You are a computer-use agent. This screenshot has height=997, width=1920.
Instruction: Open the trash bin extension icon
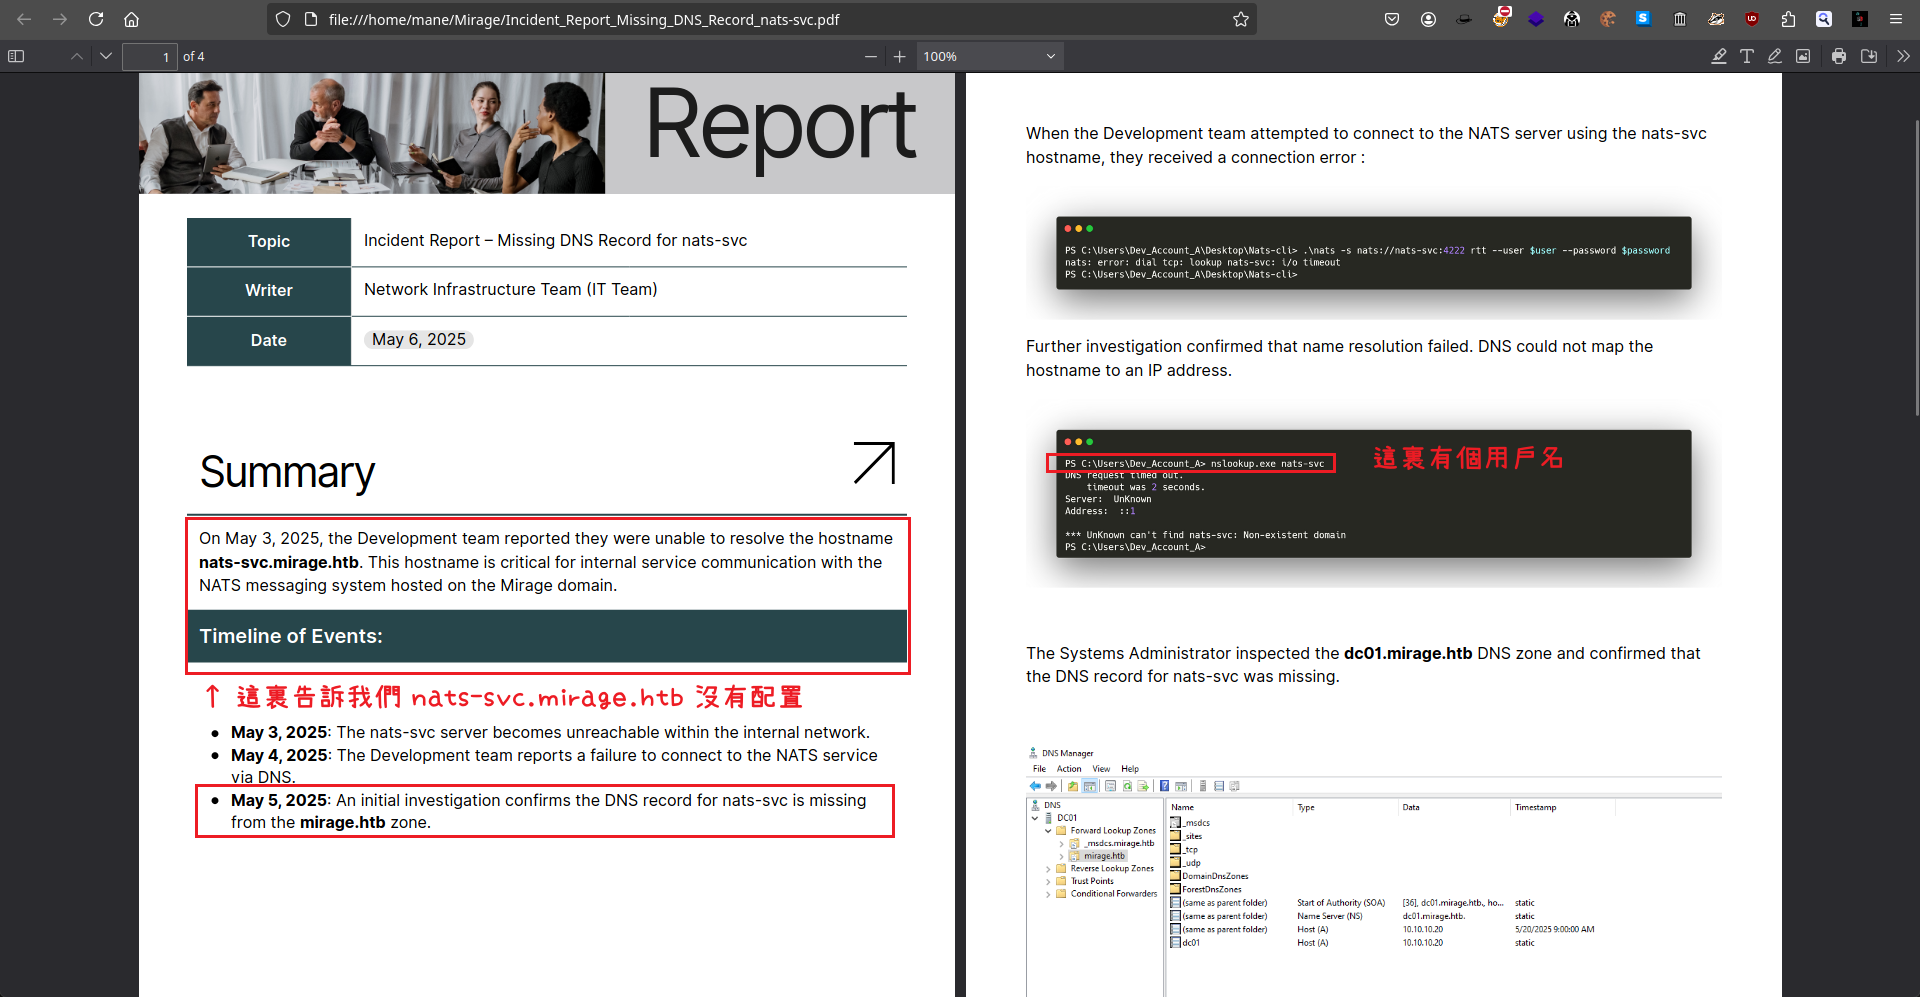tap(1680, 19)
